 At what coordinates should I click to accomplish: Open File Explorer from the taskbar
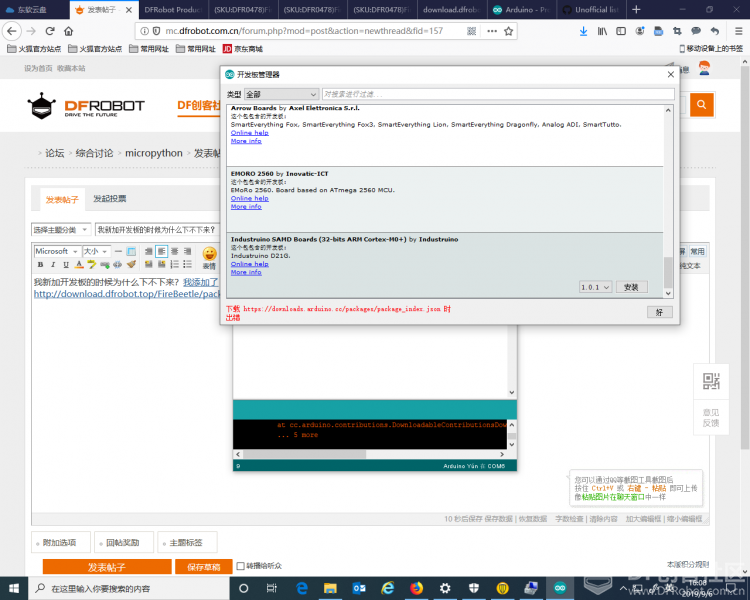(x=330, y=588)
